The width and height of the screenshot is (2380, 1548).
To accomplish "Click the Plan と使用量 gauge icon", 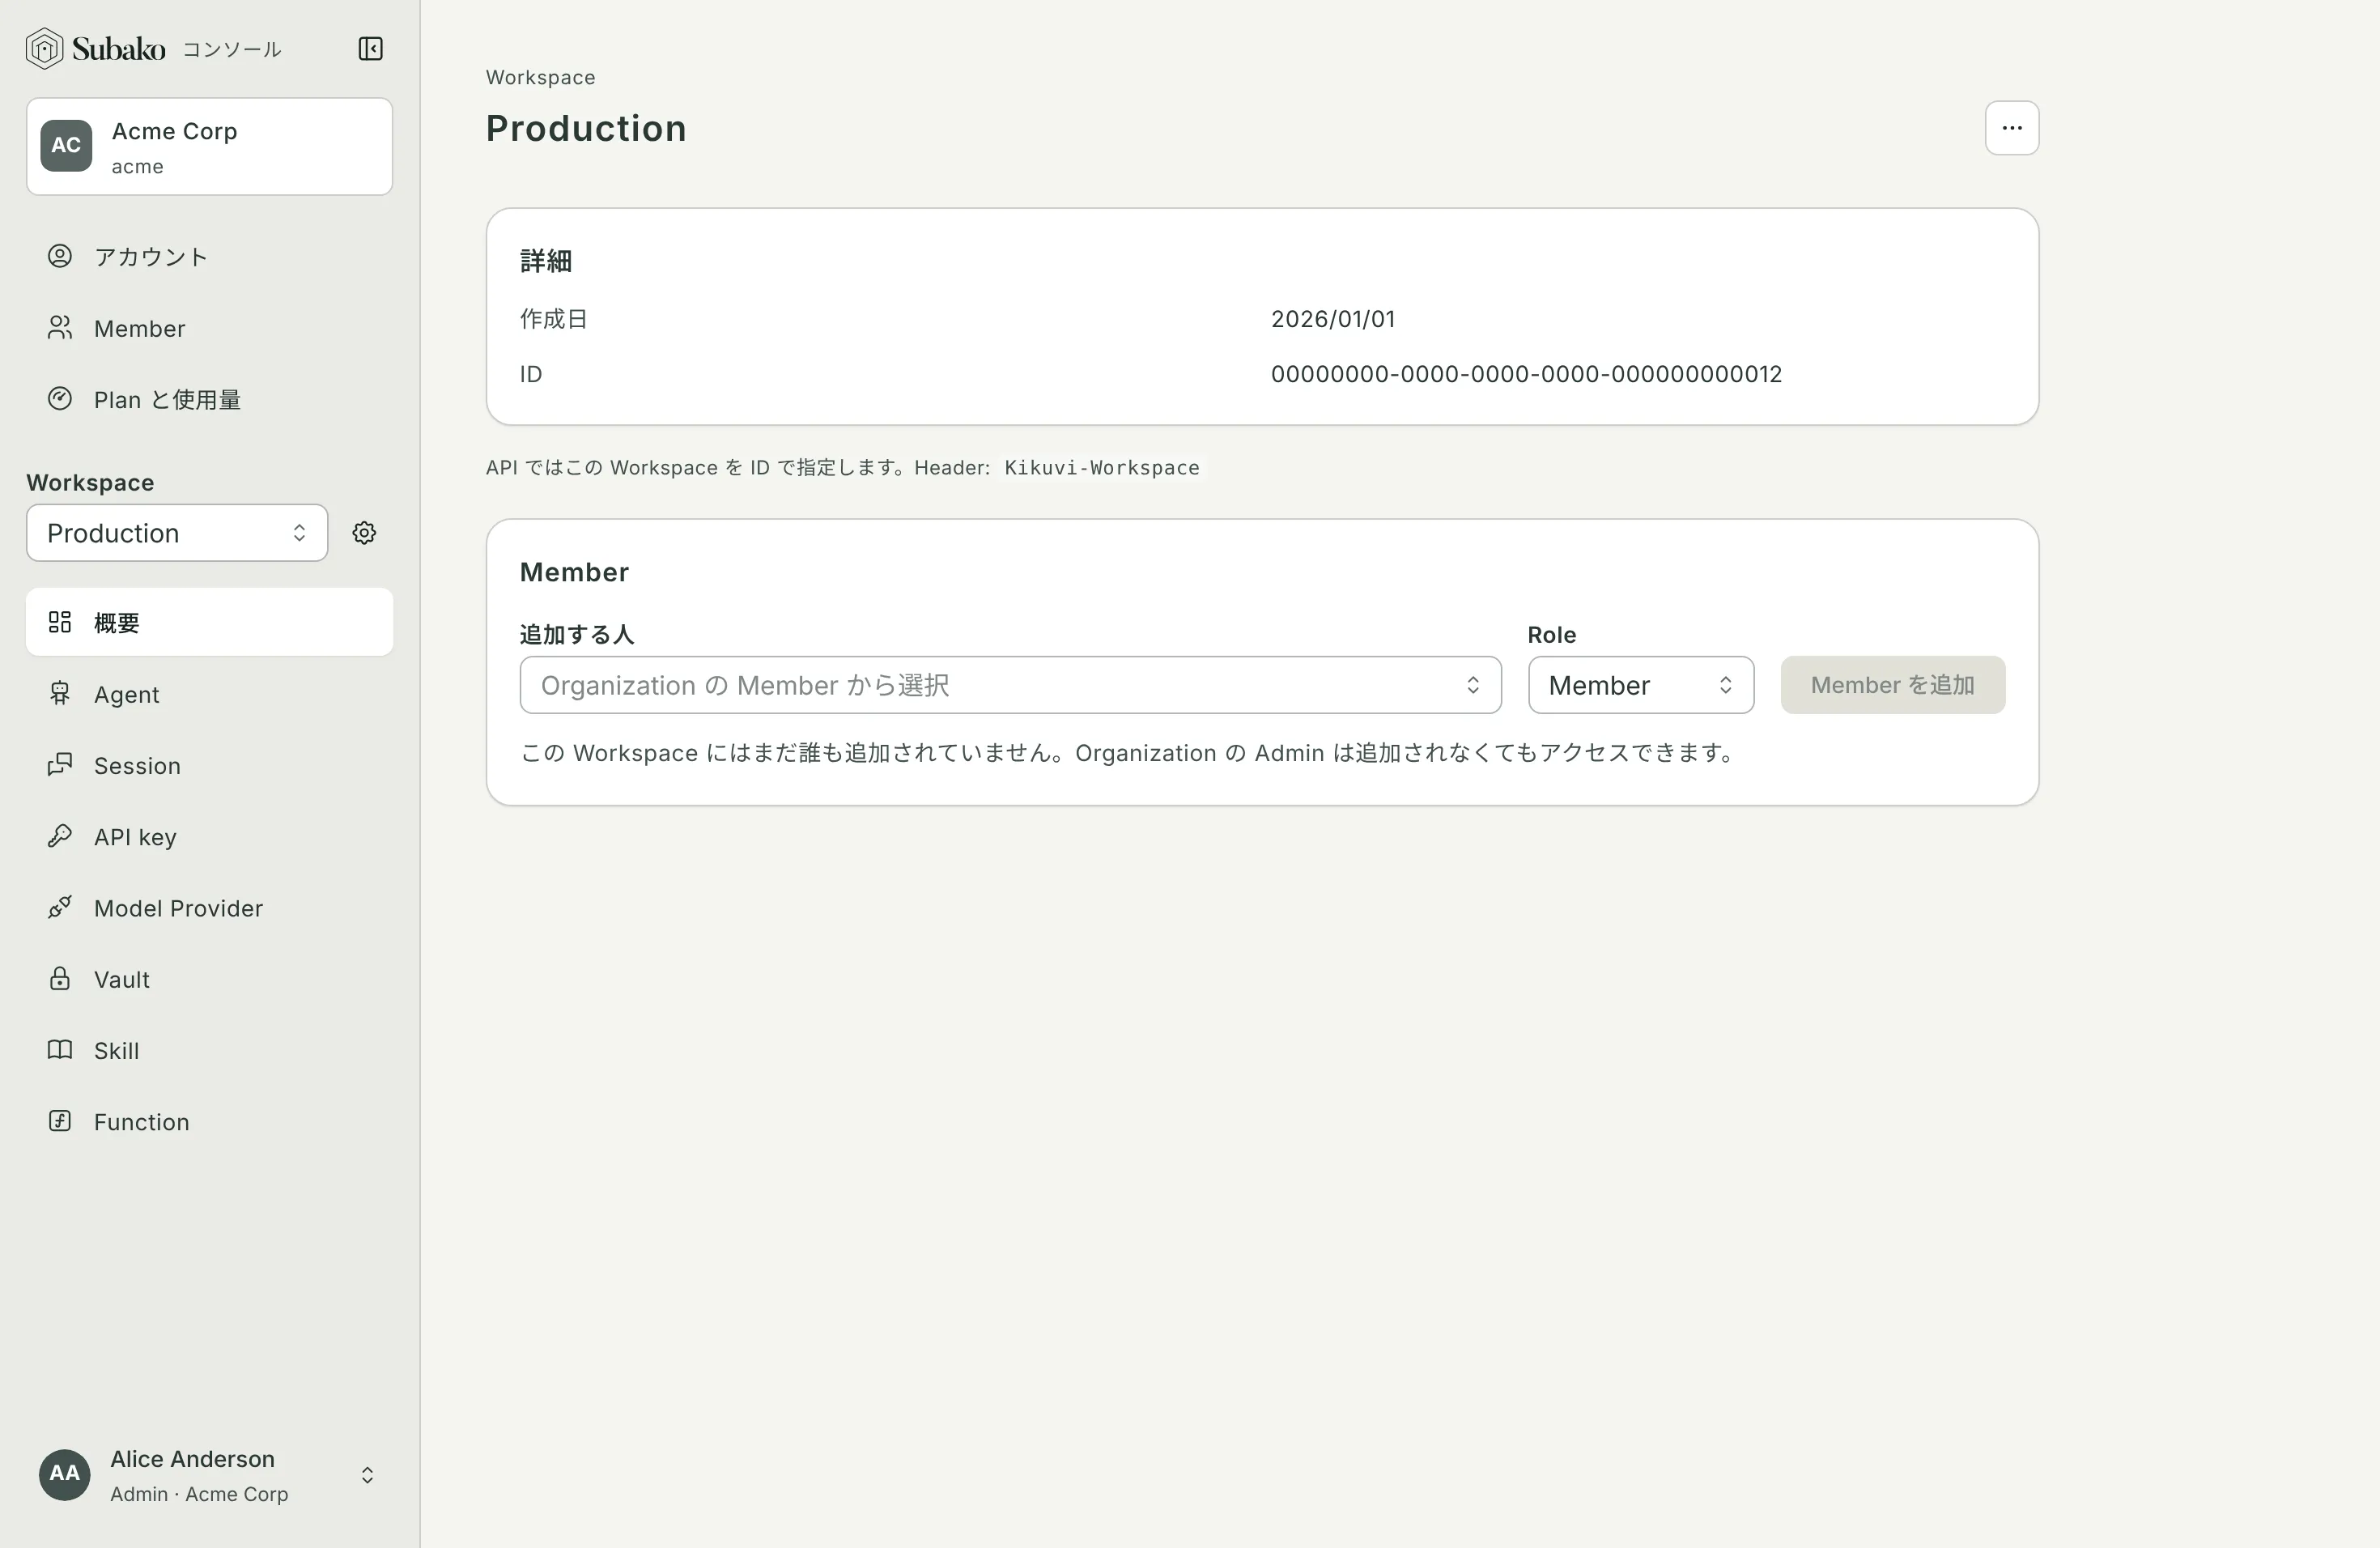I will pos(60,398).
